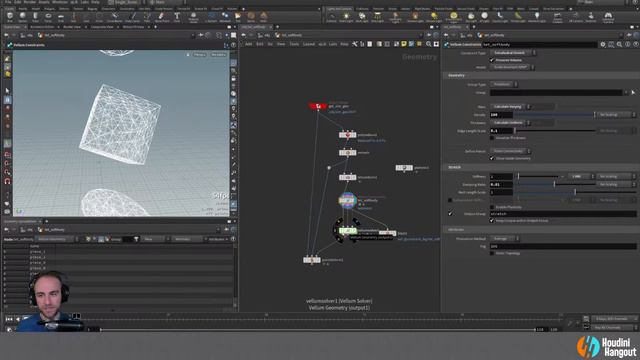Select the pointdeform1 node in network
640x360 pixels.
(312, 260)
